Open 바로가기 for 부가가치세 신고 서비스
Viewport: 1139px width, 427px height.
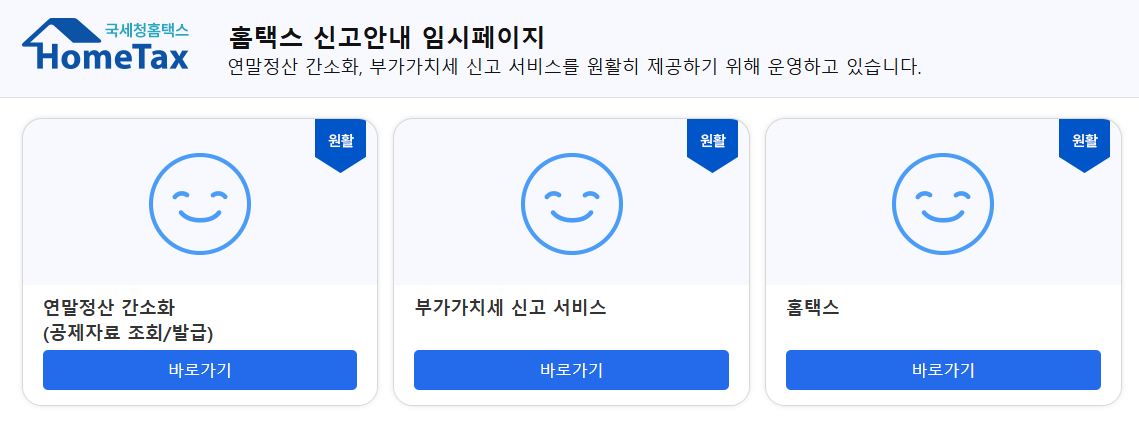pos(572,370)
